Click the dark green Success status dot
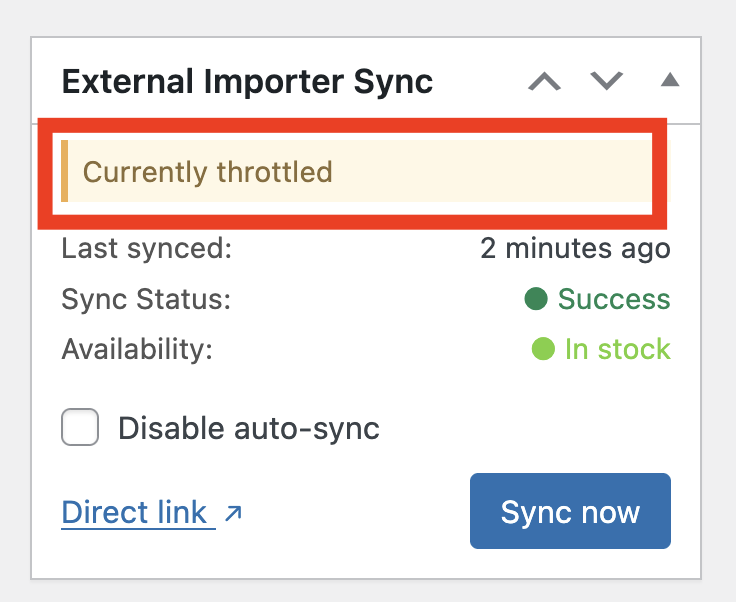 536,299
